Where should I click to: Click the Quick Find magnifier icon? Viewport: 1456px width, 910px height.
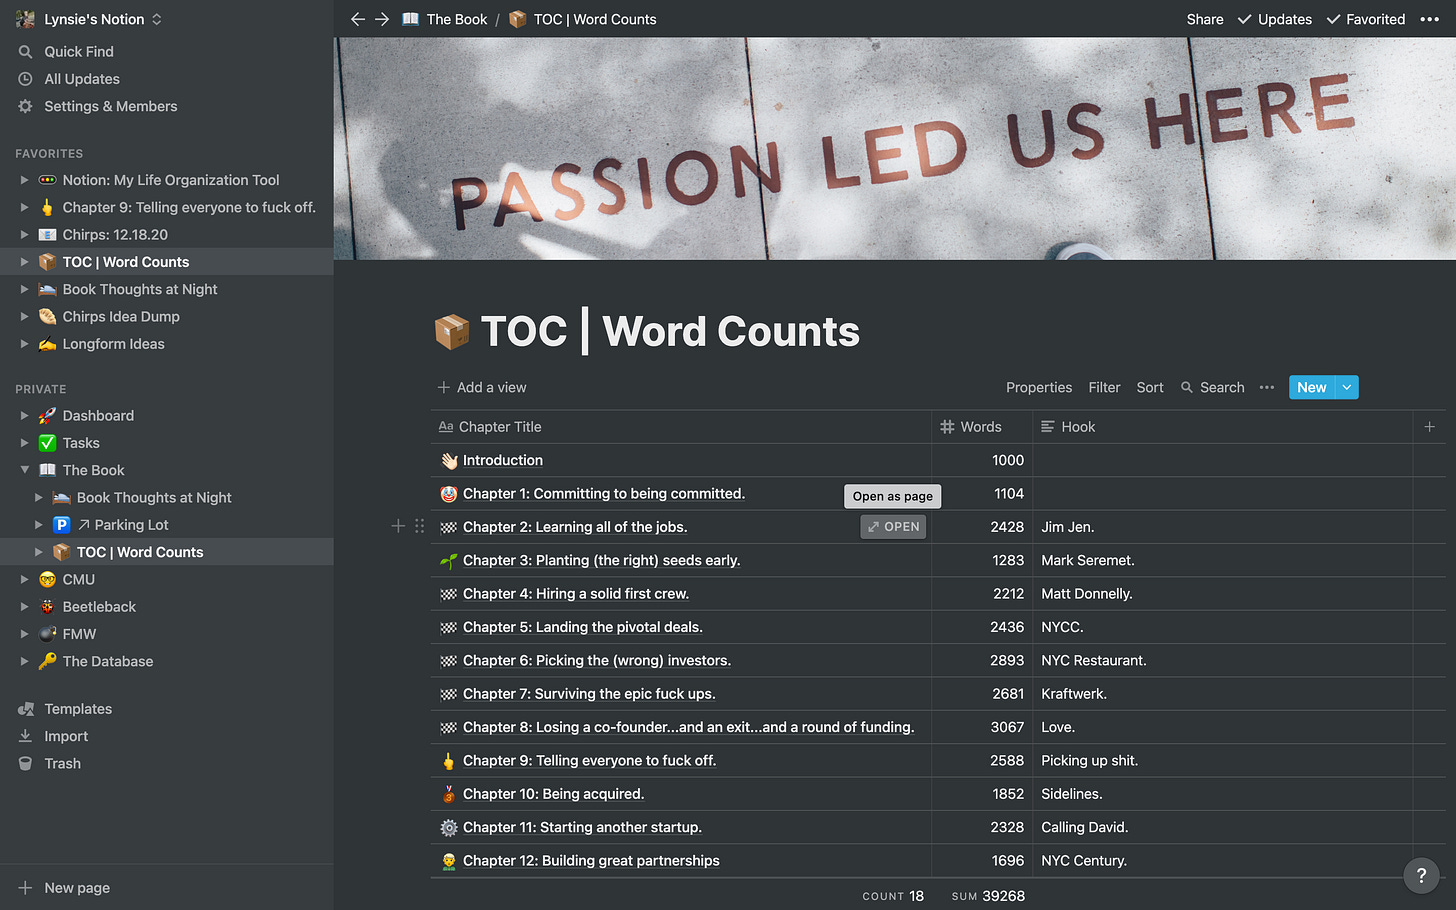pos(26,52)
